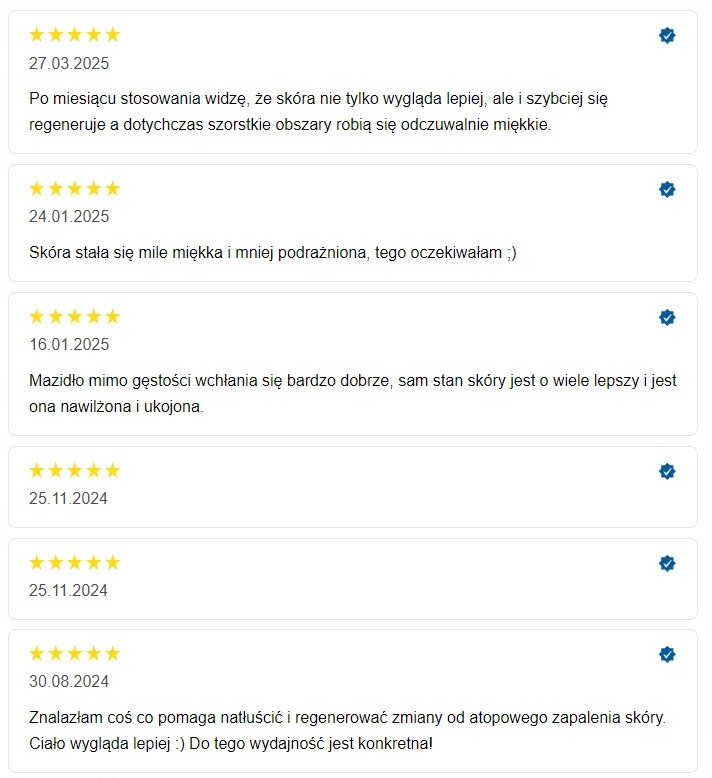This screenshot has width=712, height=778.
Task: Click the verified badge on the 30.08.2024 review
Action: click(667, 654)
